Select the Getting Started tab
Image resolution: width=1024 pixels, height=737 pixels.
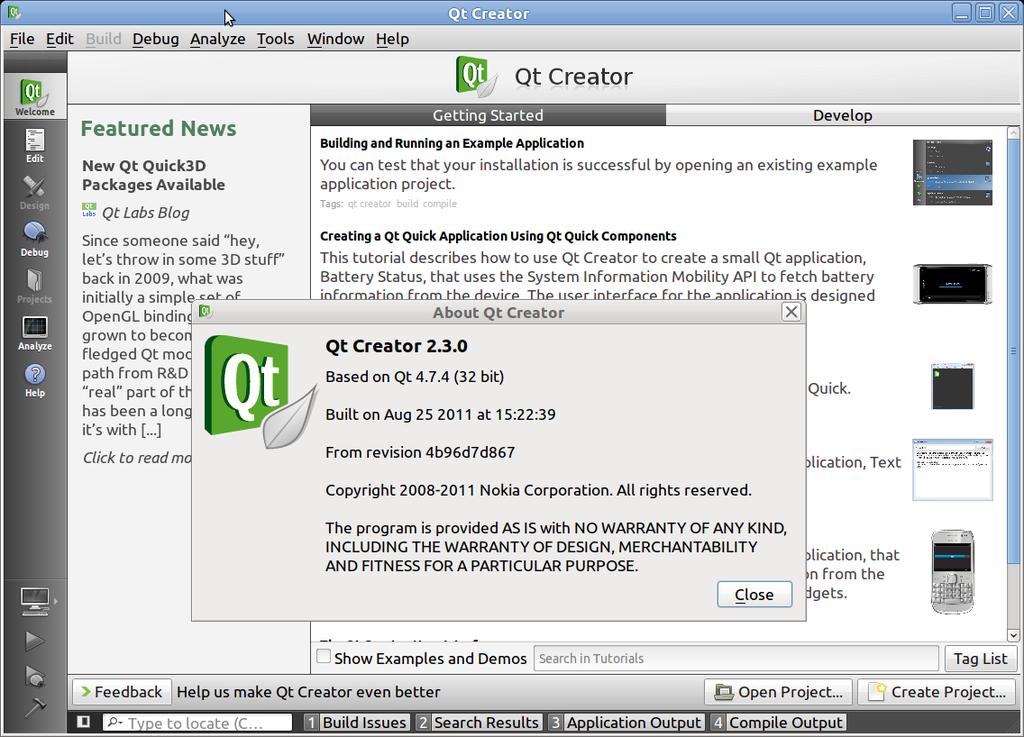click(x=488, y=115)
